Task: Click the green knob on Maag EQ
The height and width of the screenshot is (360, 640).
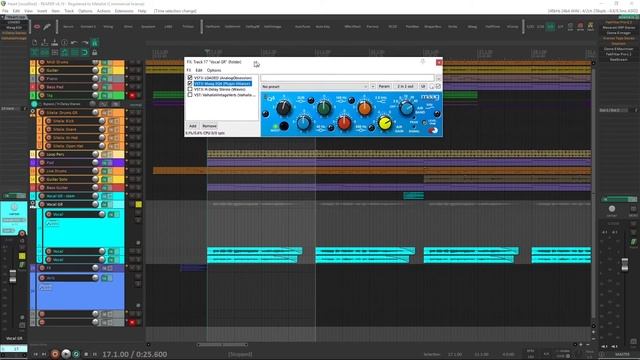Action: (x=324, y=108)
